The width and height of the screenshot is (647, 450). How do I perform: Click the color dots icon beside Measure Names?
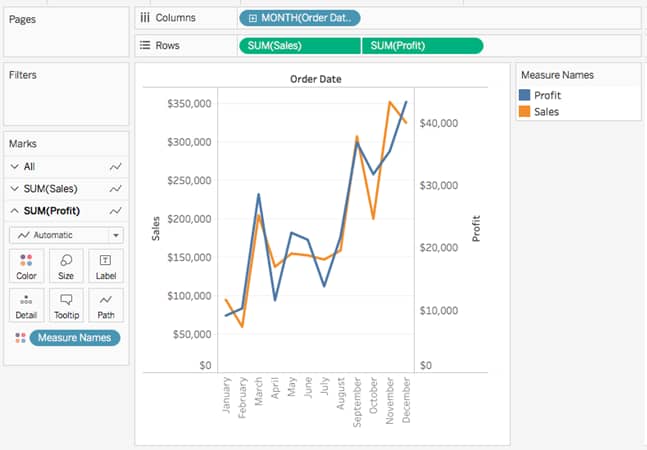click(20, 338)
